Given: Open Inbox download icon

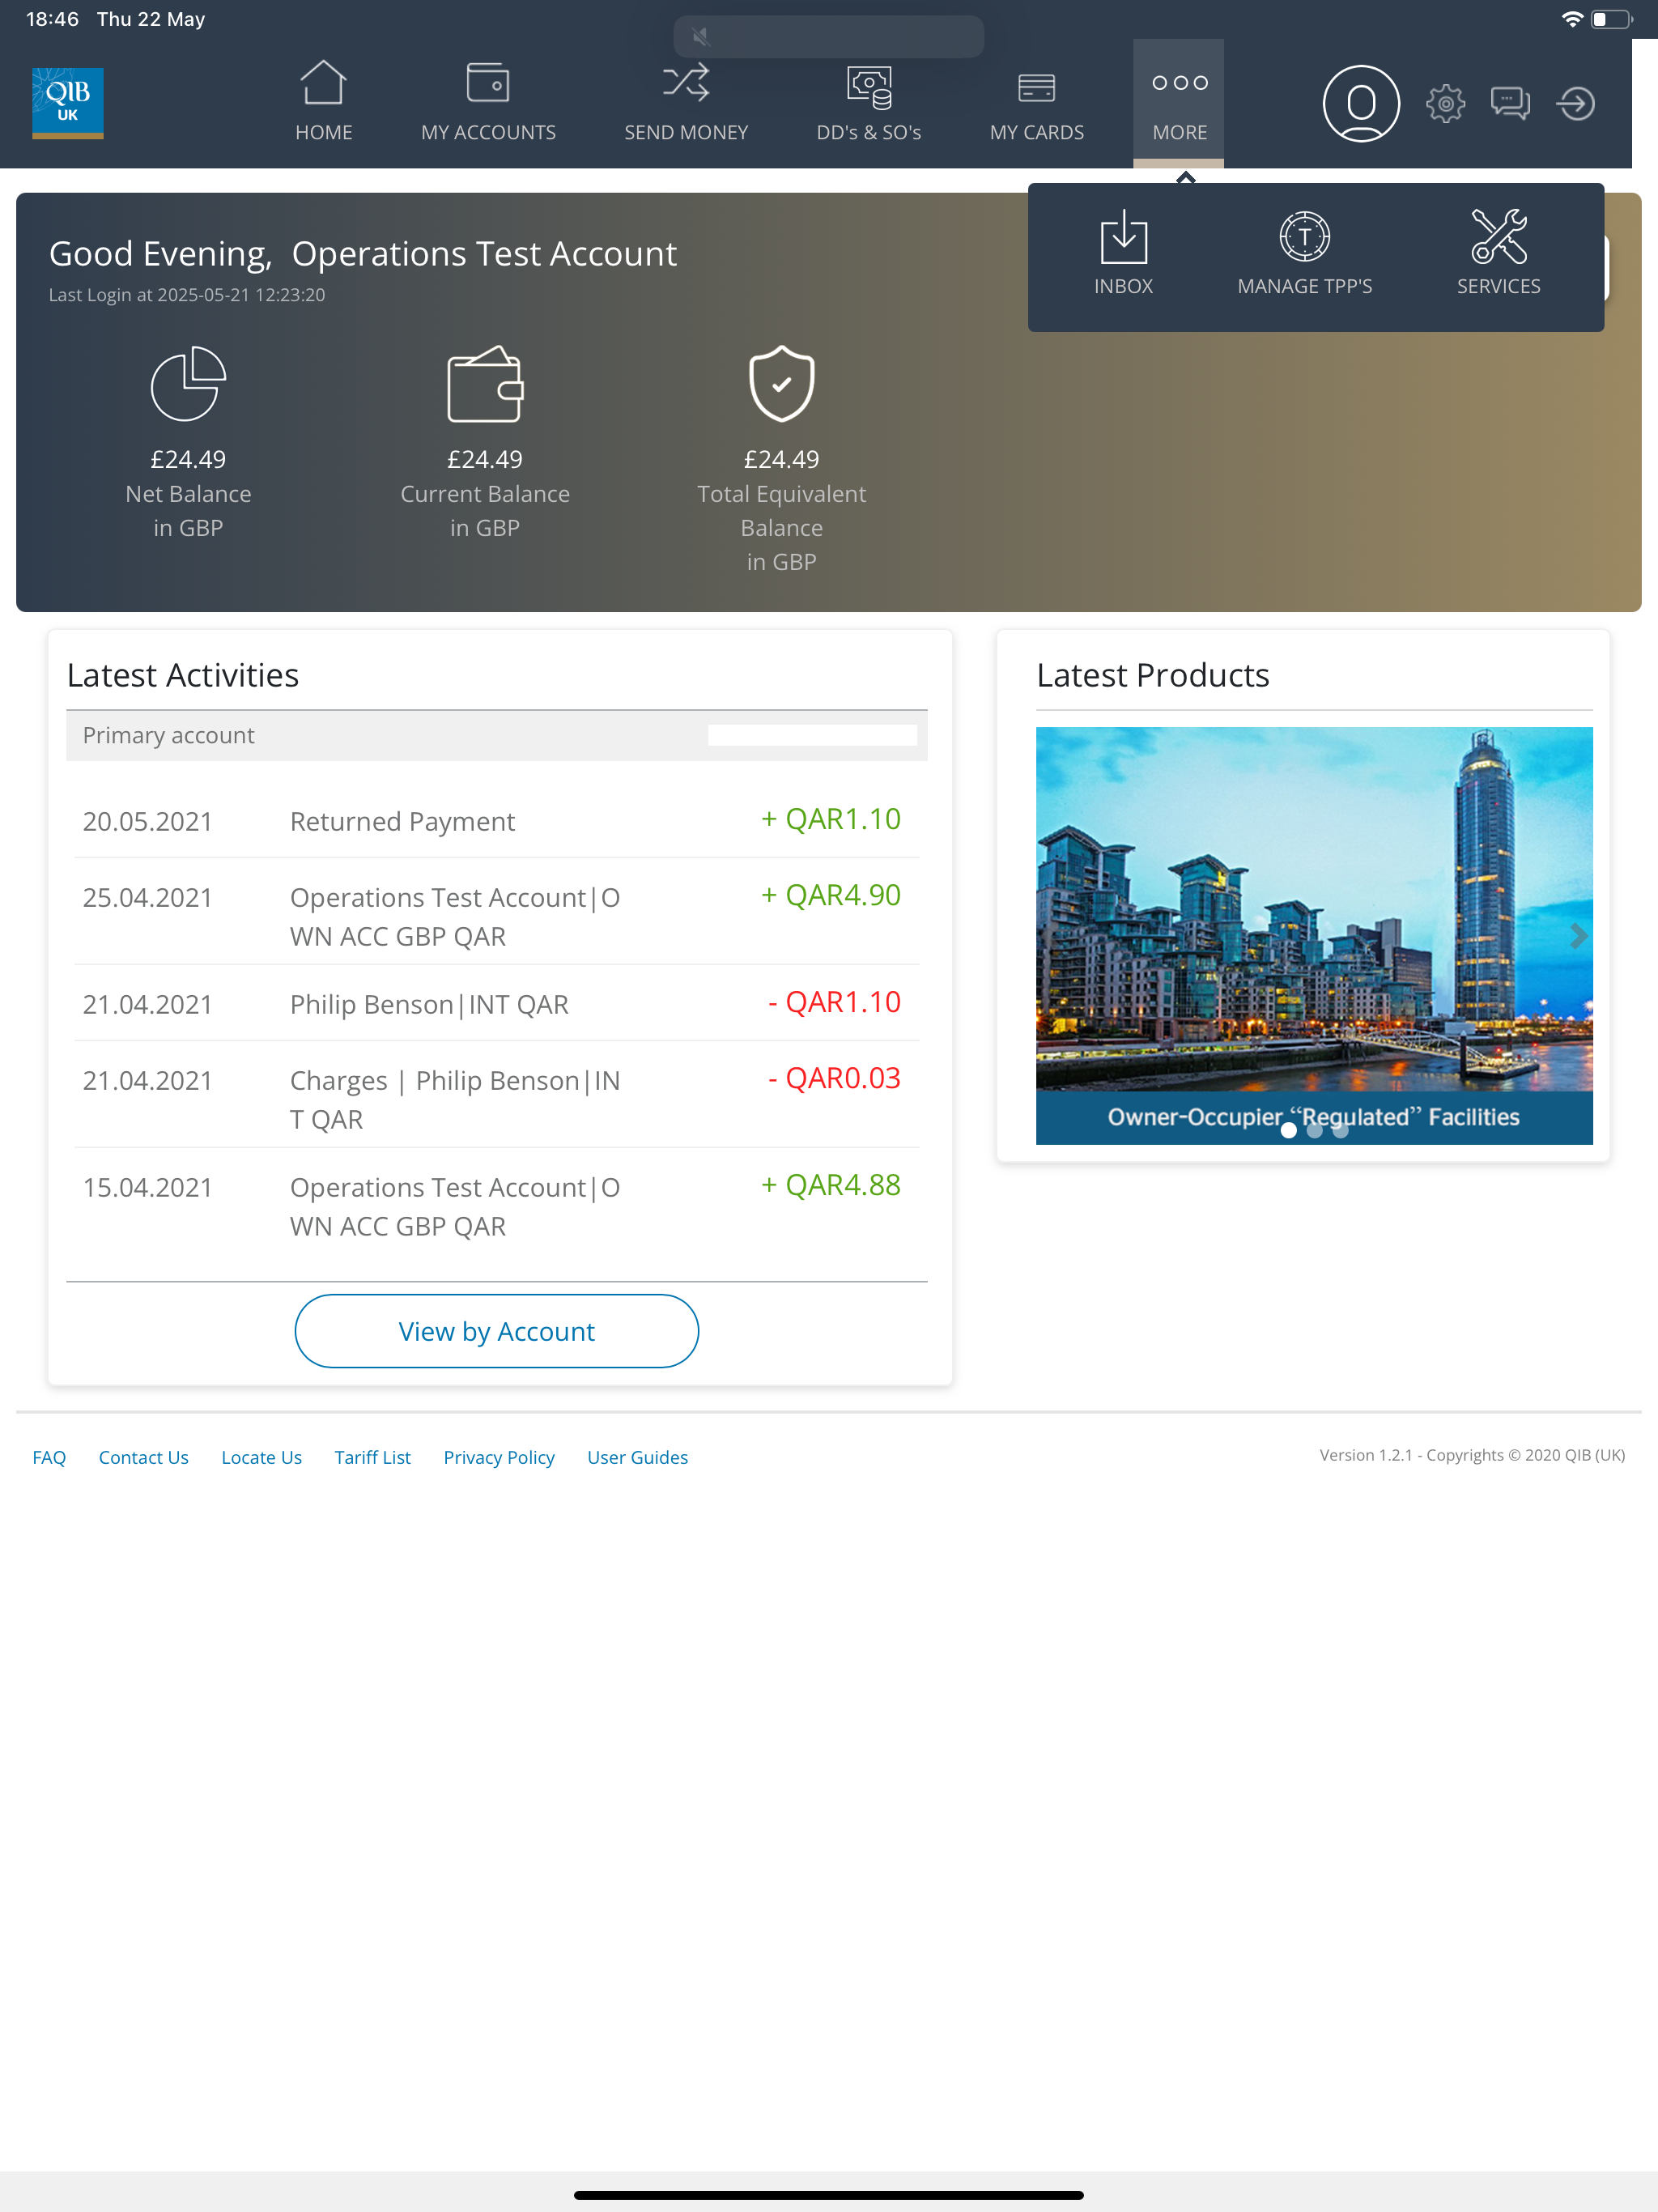Looking at the screenshot, I should [1123, 237].
